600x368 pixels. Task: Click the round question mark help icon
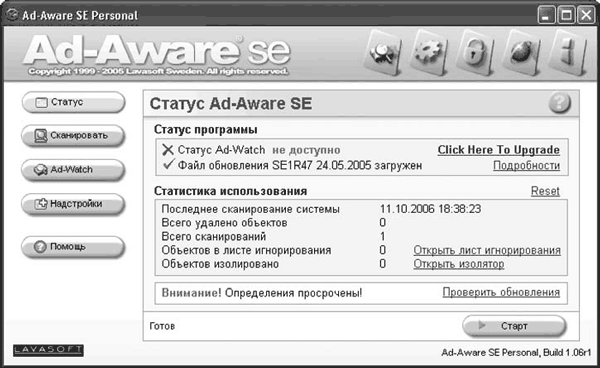tap(559, 103)
